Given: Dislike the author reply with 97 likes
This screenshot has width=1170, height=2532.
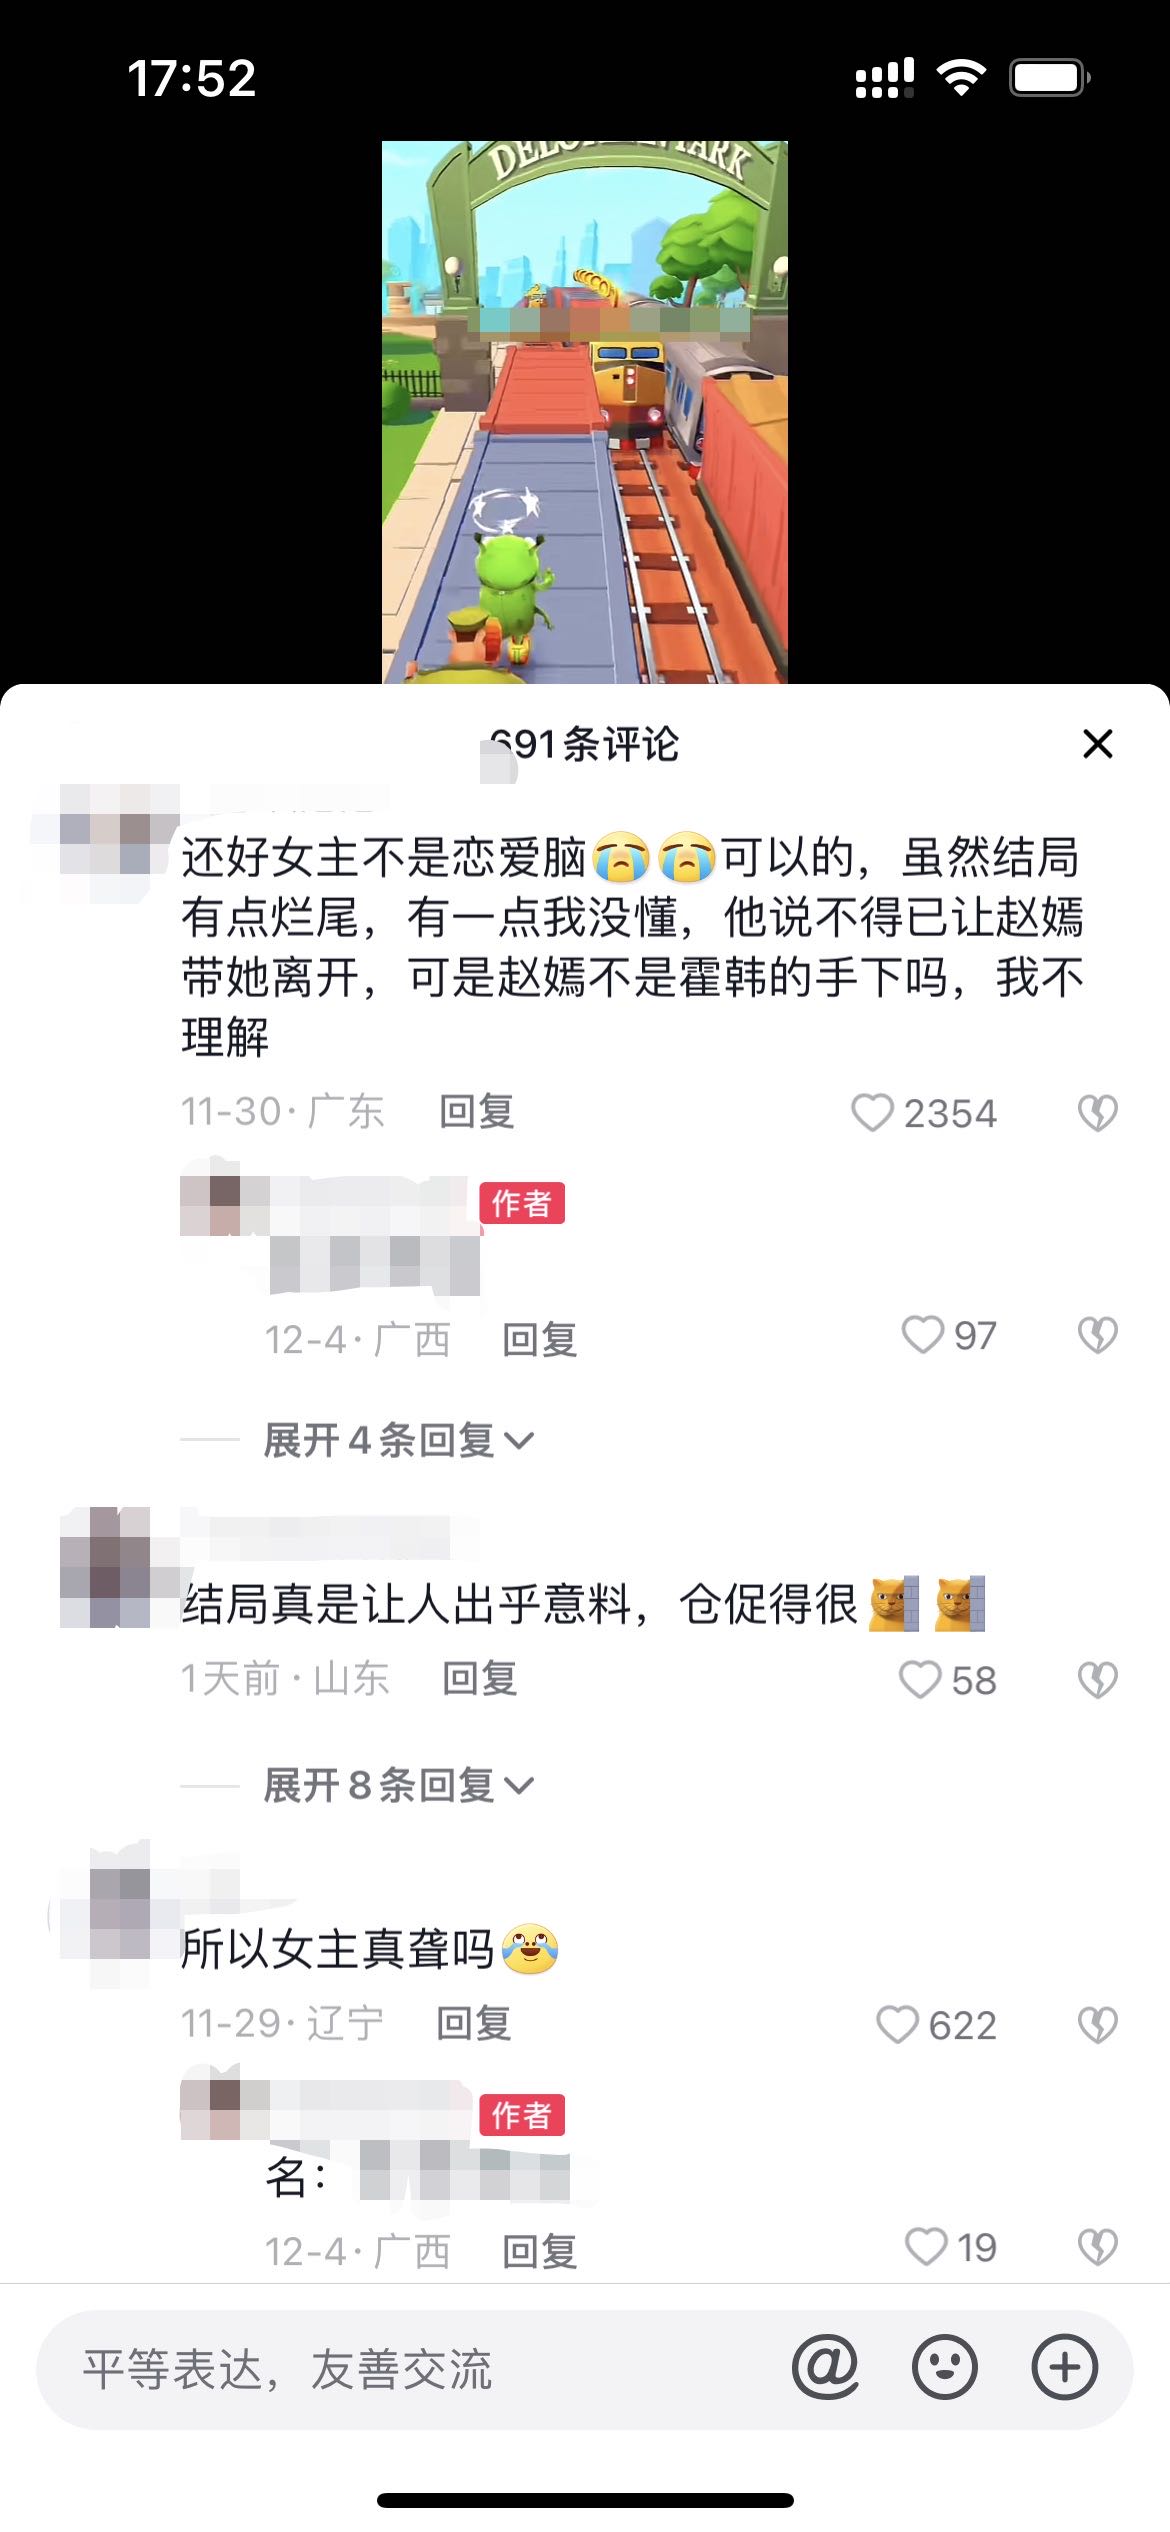Looking at the screenshot, I should pyautogui.click(x=1097, y=1335).
